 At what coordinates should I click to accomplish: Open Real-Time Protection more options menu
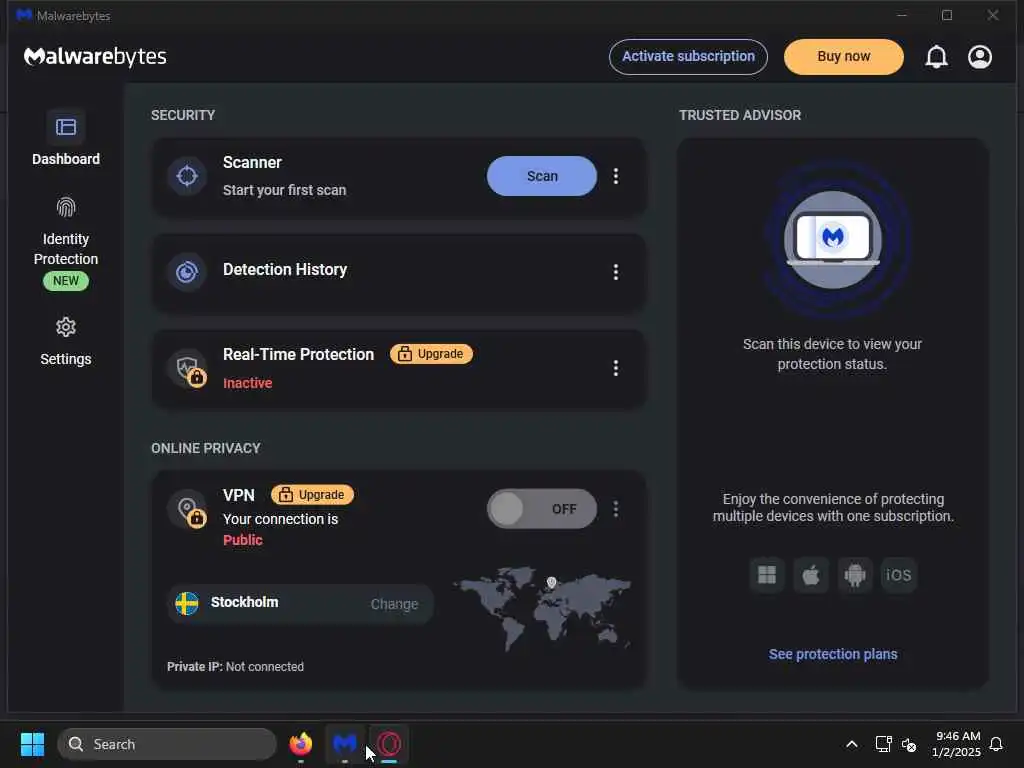[615, 368]
